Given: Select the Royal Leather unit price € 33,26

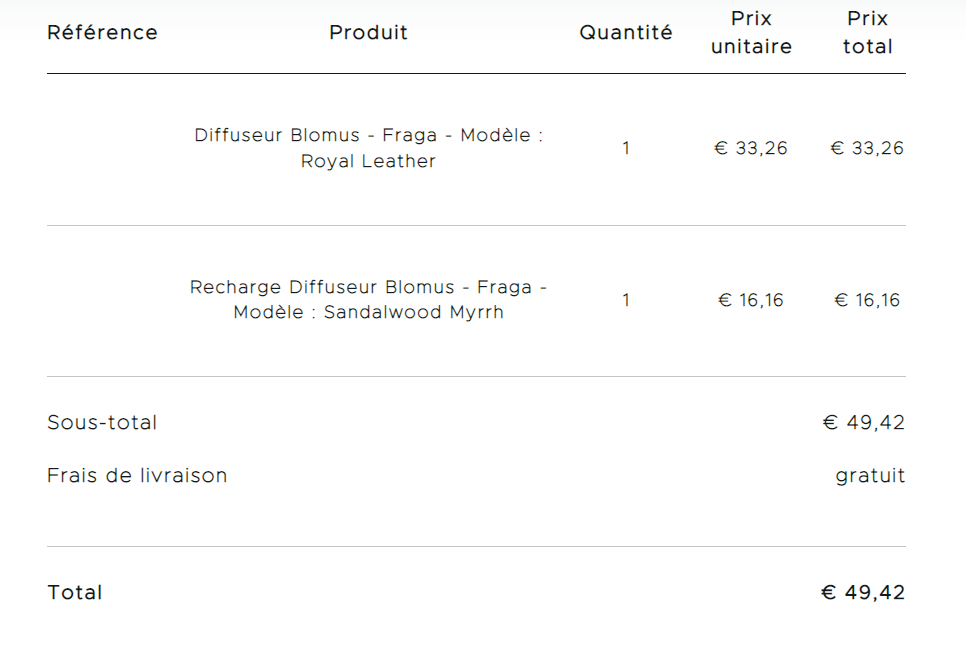Looking at the screenshot, I should pos(751,149).
